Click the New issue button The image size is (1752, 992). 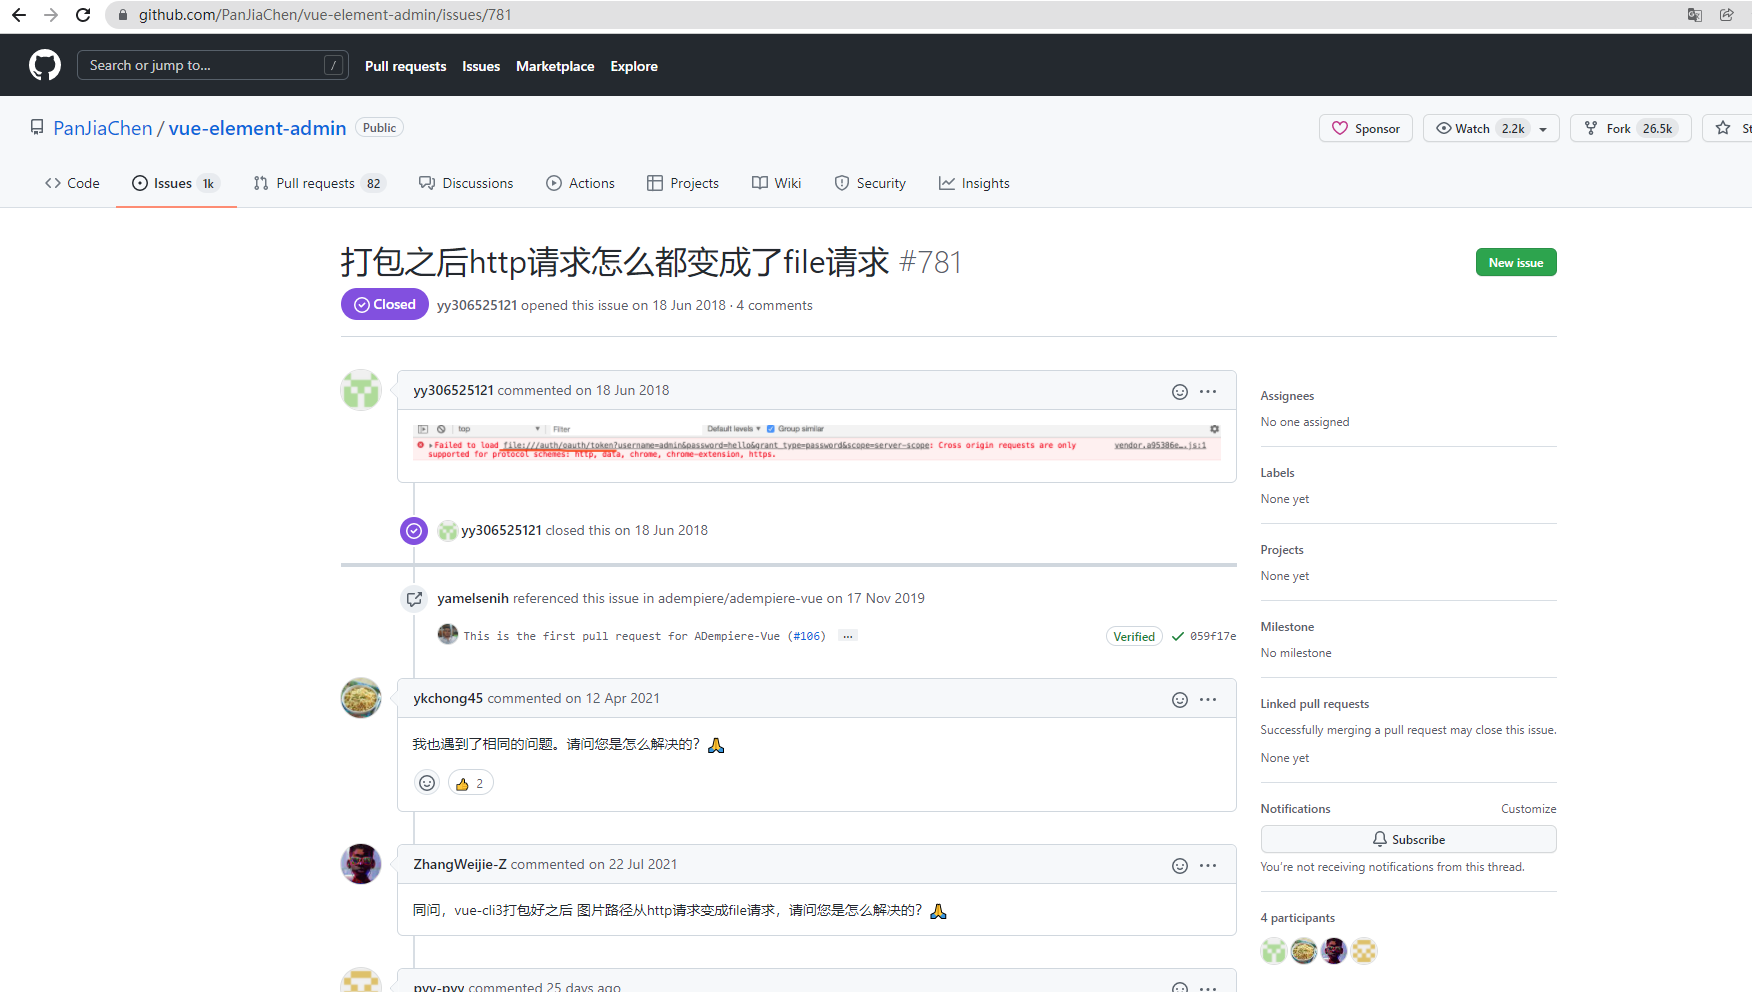(x=1516, y=262)
